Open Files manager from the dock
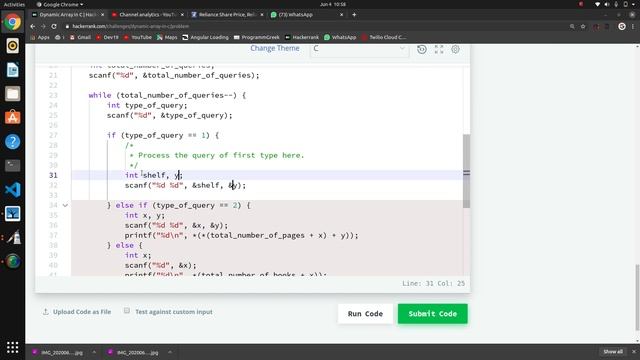This screenshot has width=640, height=360. 13,94
